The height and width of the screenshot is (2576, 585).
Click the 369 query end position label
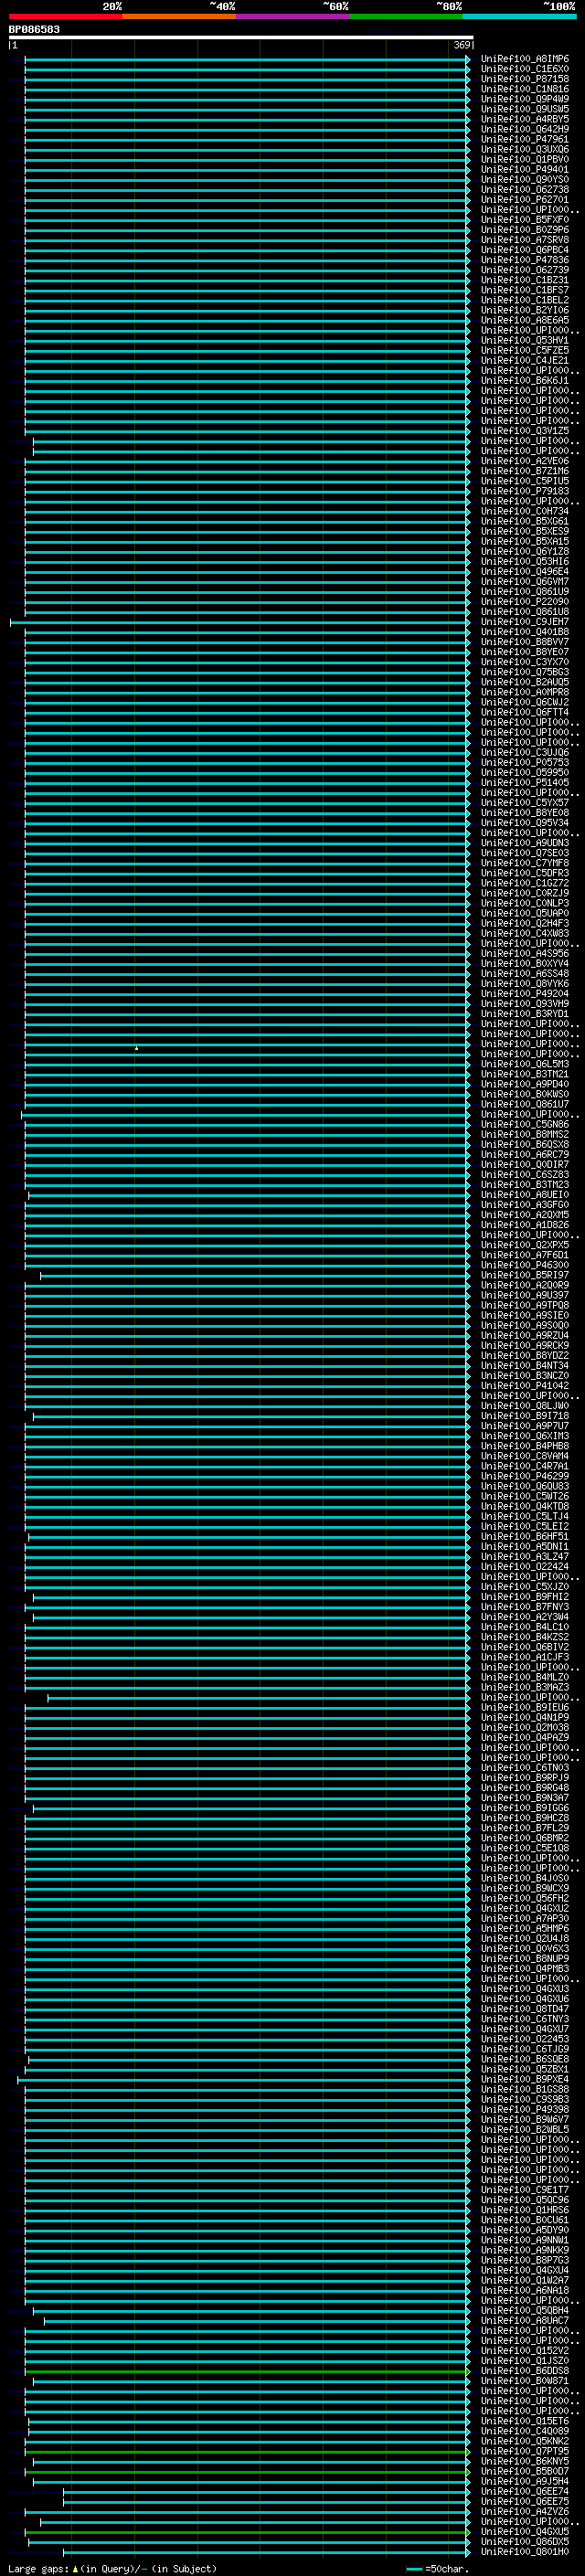462,45
